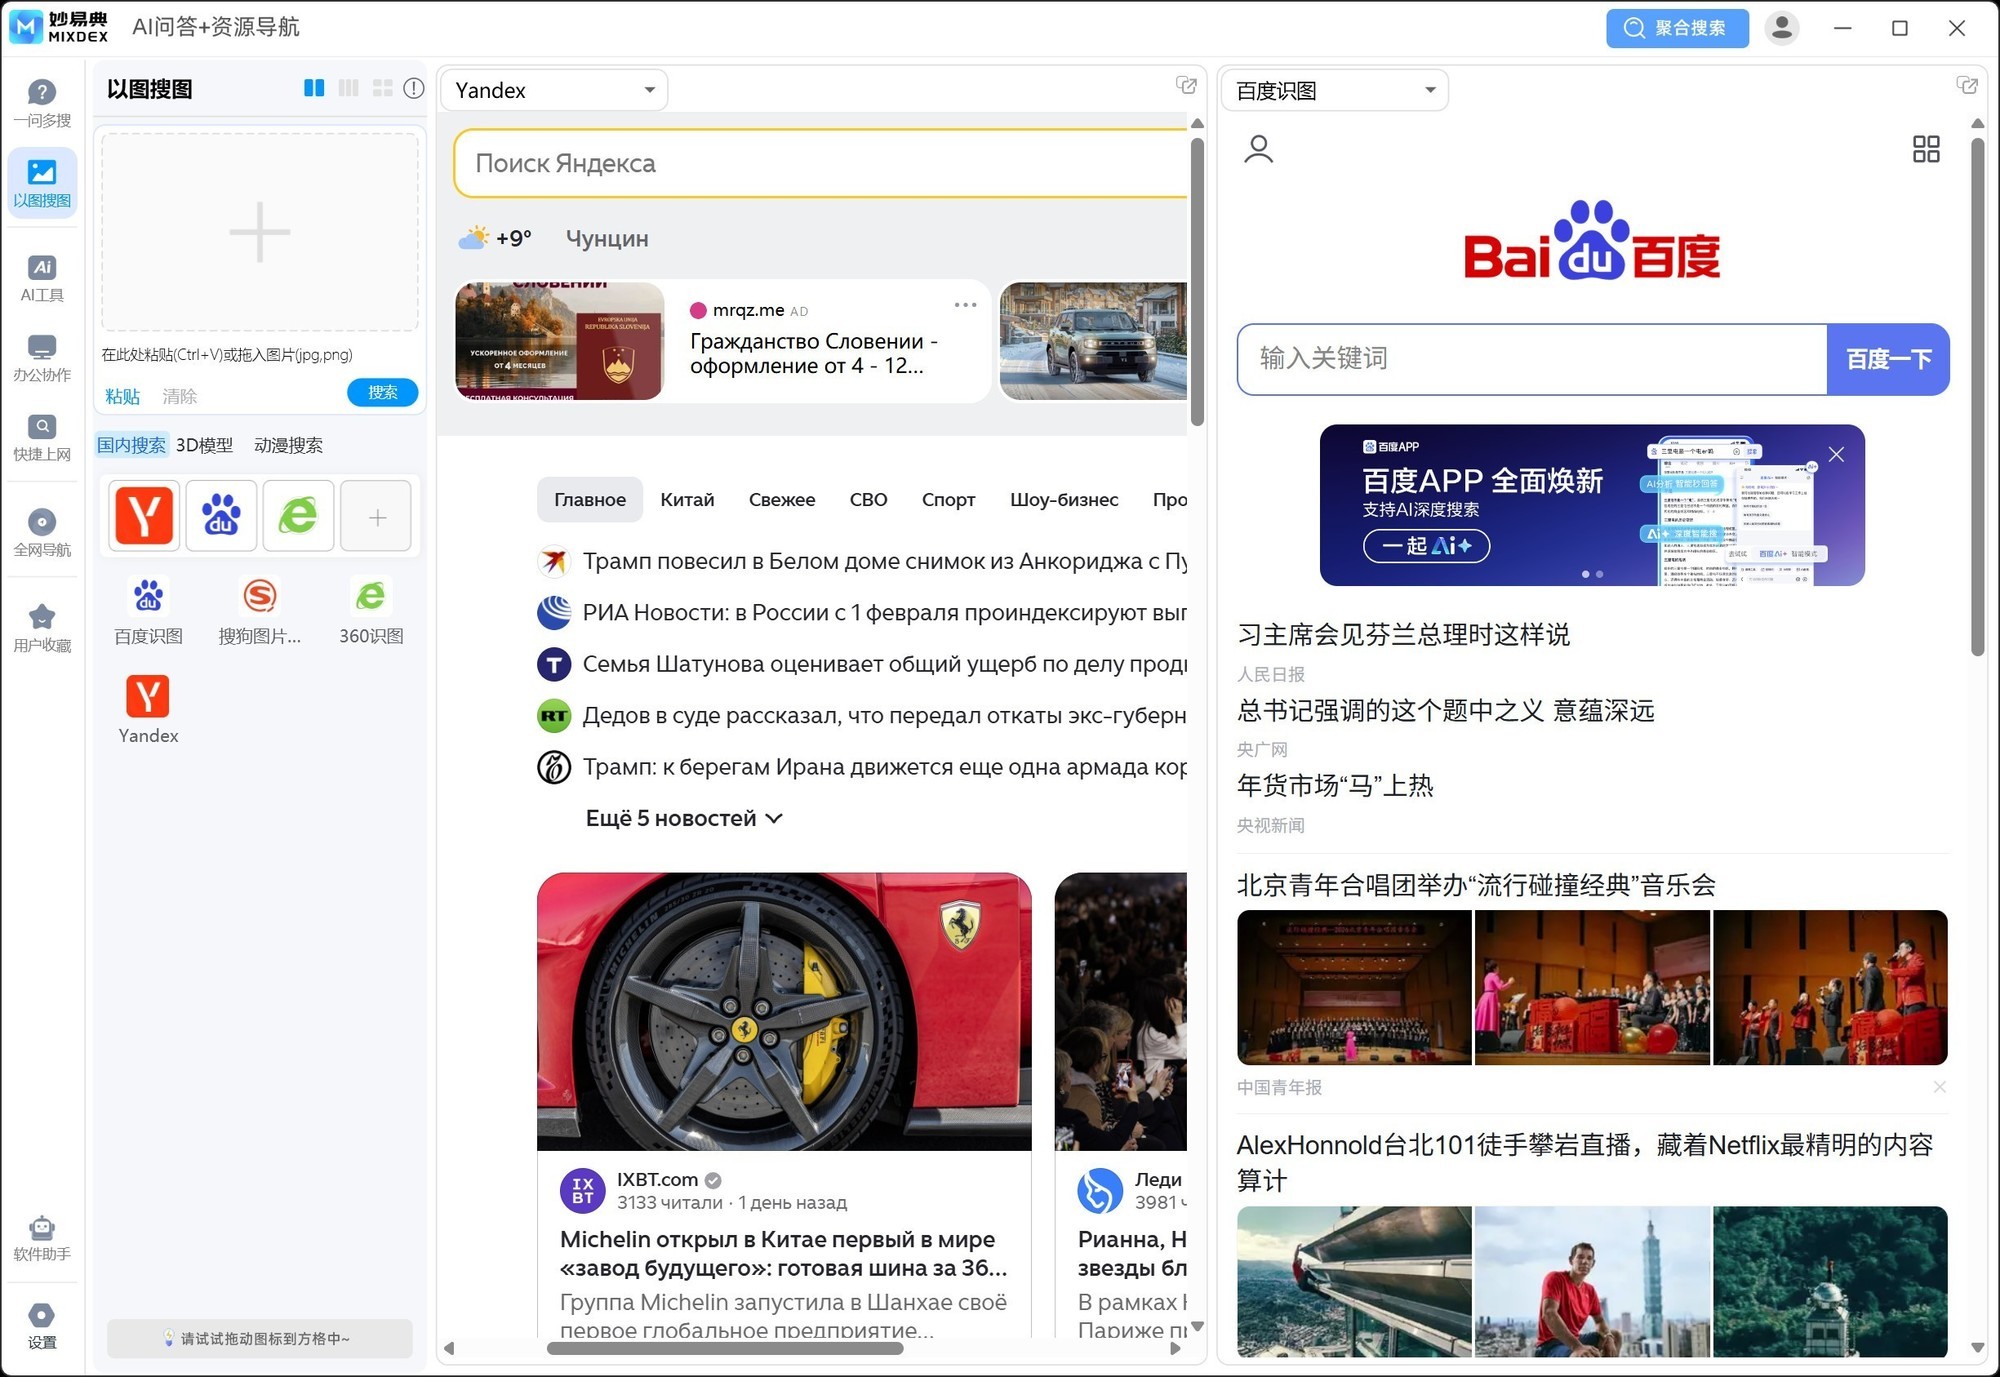Toggle the two-column layout view
Screen dimensions: 2000x1377
(314, 88)
